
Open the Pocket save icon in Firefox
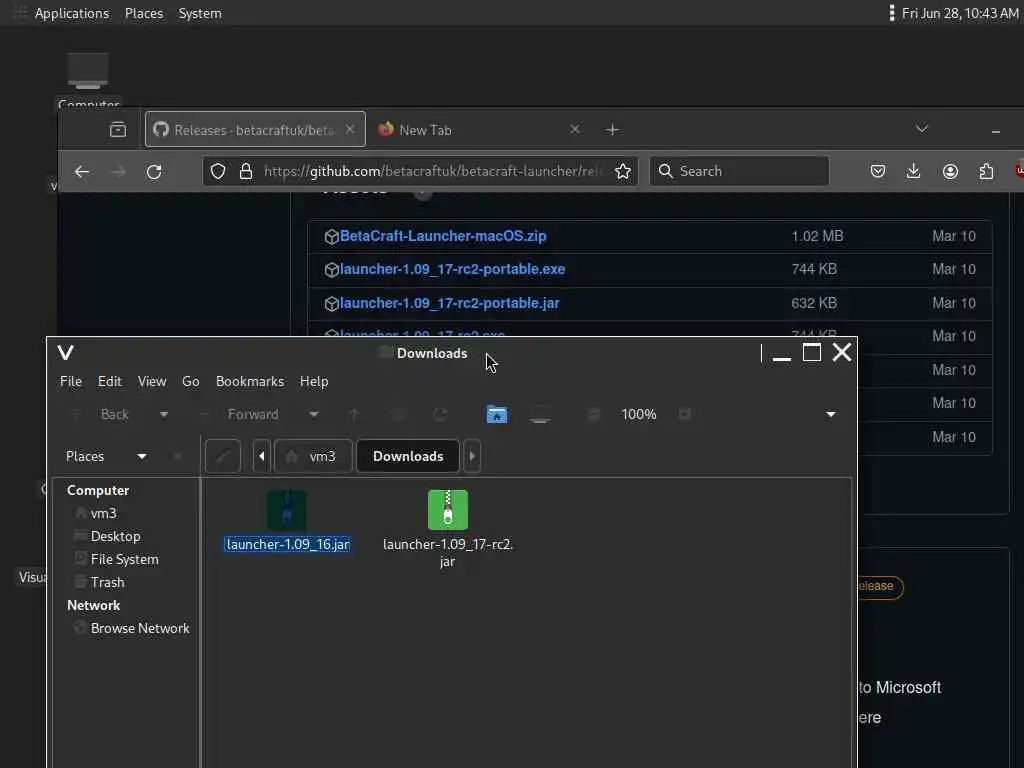point(878,171)
